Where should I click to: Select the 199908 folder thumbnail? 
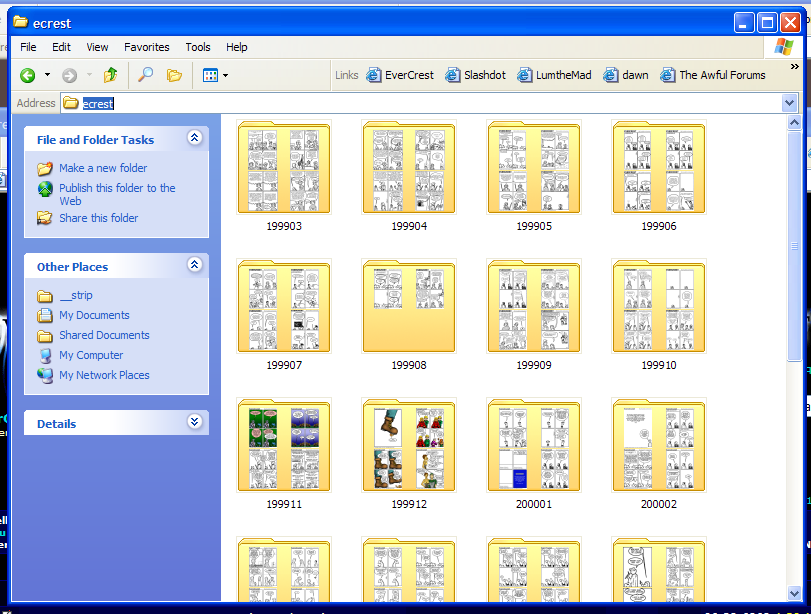click(409, 306)
